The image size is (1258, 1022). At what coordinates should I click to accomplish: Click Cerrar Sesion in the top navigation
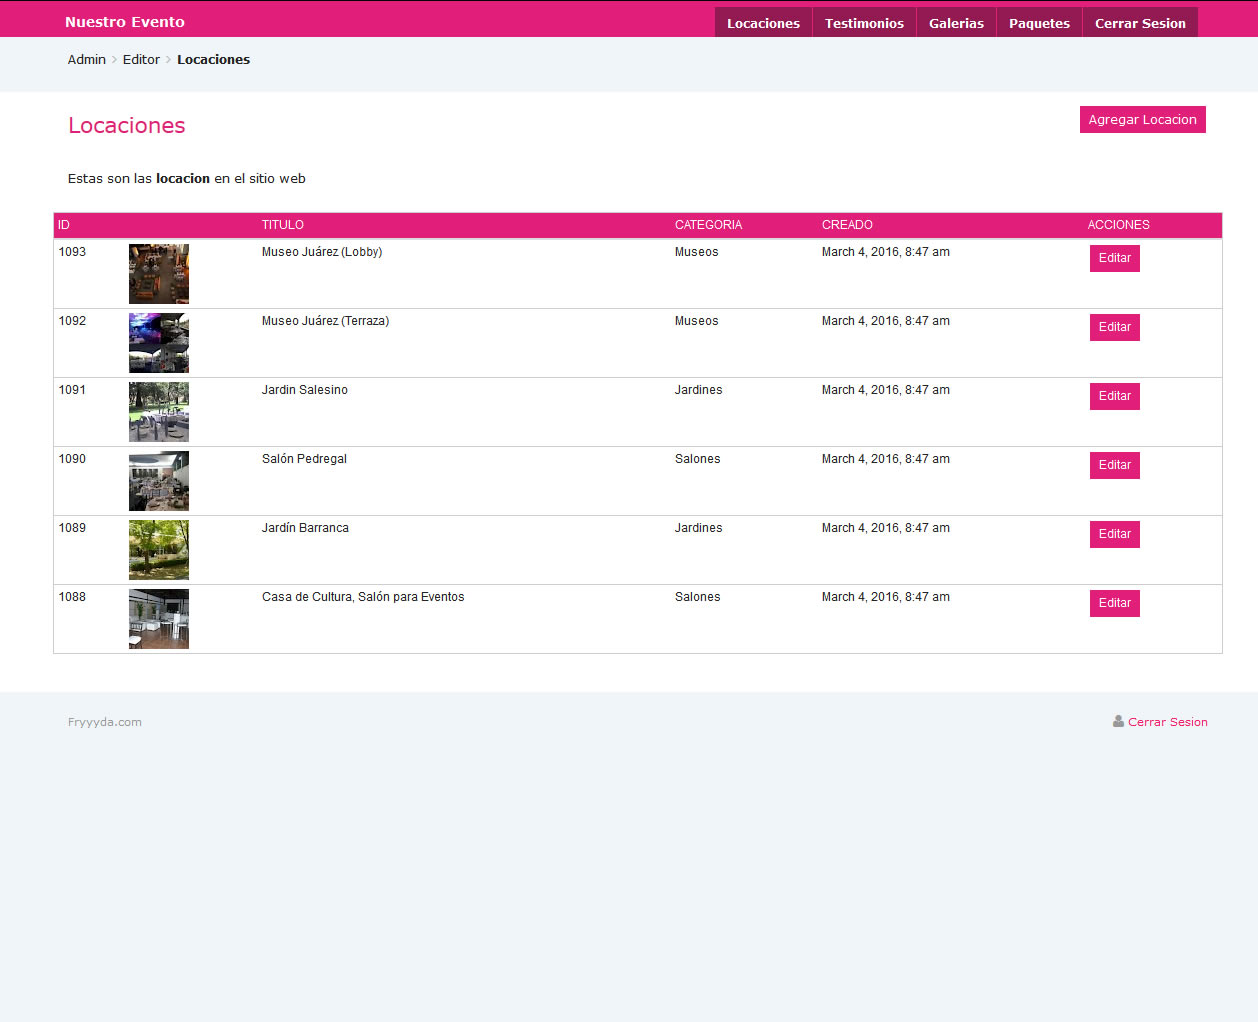tap(1140, 23)
